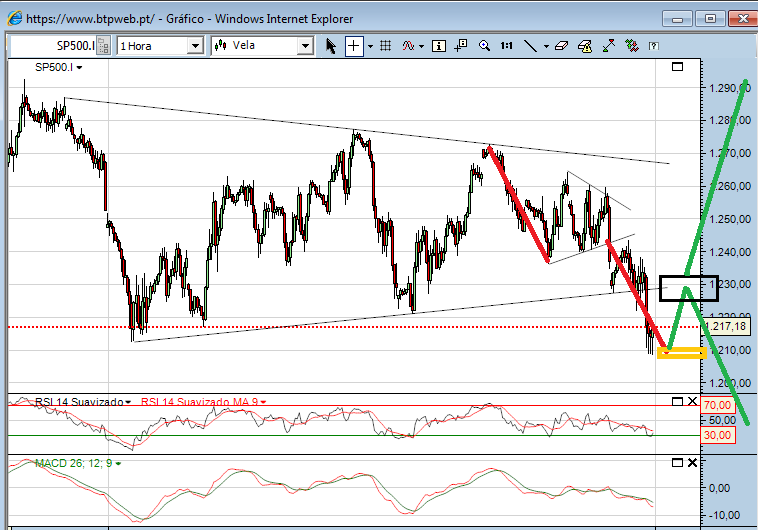The image size is (758, 530).
Task: Select the eraser tool
Action: [561, 46]
